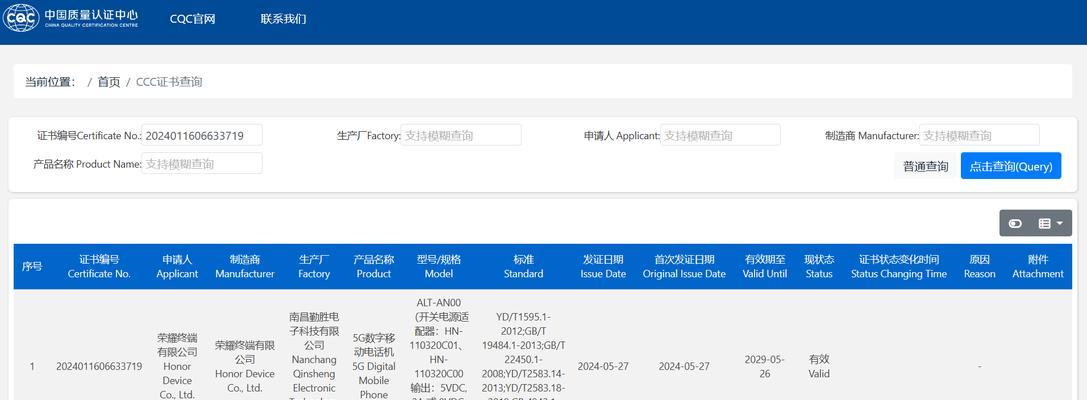The width and height of the screenshot is (1087, 400).
Task: Toggle the card view switch icon
Action: 1015,223
